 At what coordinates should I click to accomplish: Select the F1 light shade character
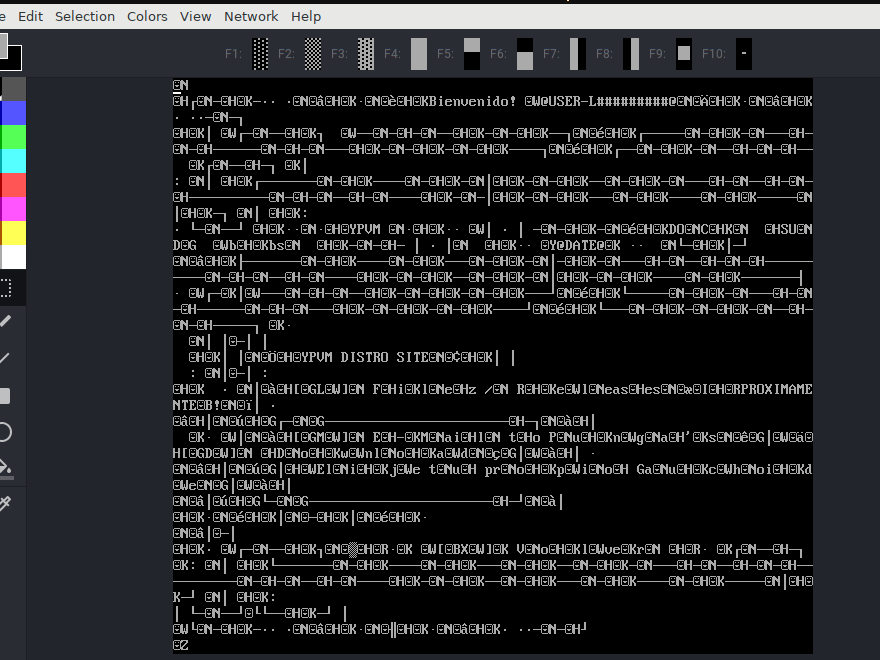click(x=258, y=53)
